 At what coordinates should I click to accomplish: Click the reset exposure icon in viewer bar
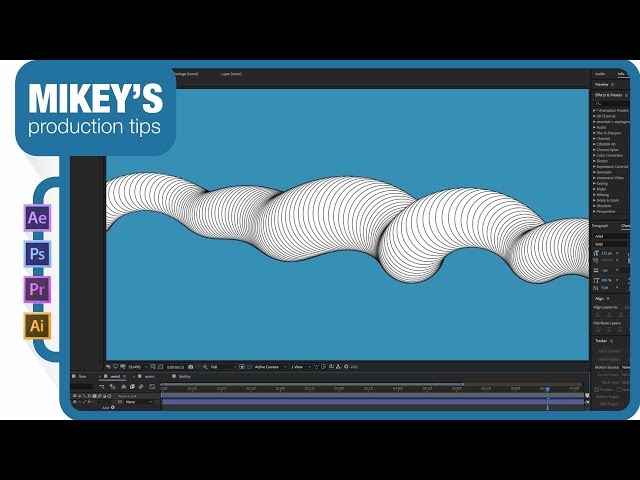[346, 367]
